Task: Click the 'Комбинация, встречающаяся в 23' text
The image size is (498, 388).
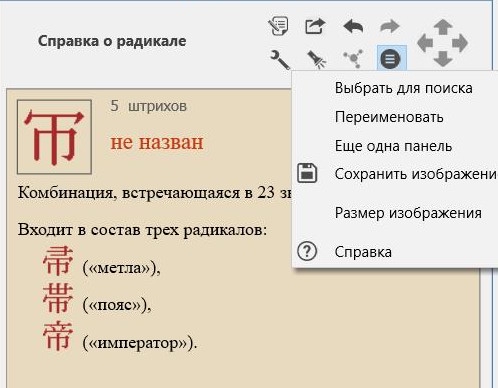Action: pyautogui.click(x=146, y=193)
